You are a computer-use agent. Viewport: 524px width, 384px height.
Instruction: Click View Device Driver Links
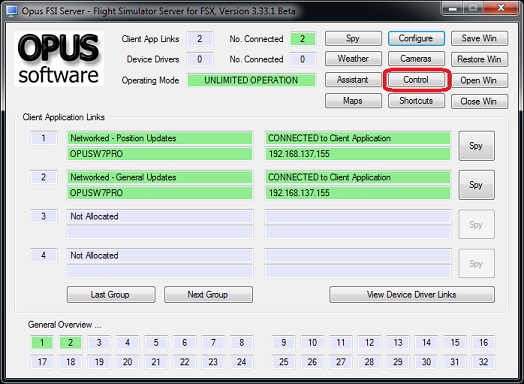tap(412, 294)
